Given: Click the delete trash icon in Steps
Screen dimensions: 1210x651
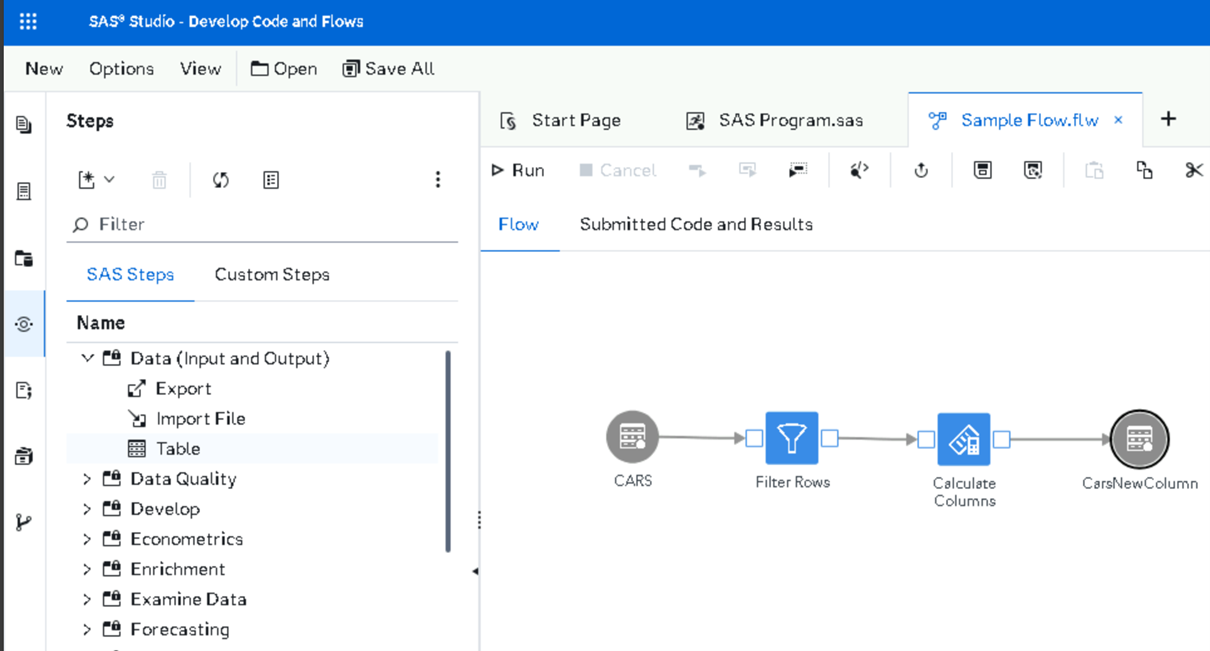Looking at the screenshot, I should coord(159,180).
